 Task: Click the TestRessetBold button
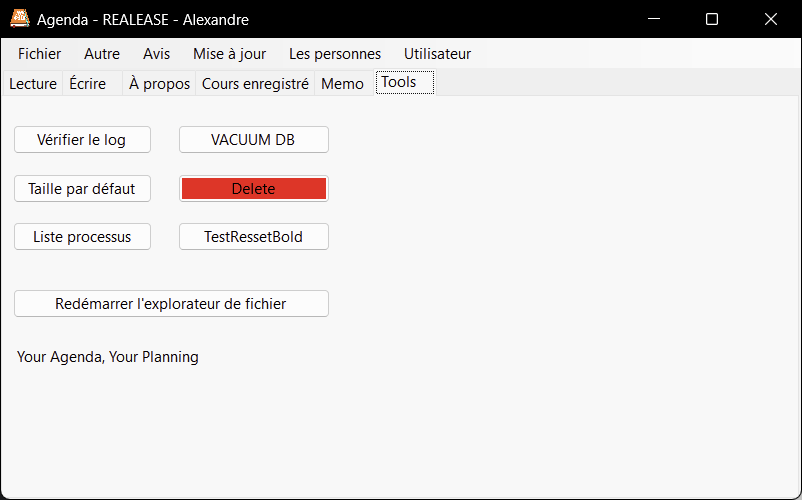click(x=253, y=237)
